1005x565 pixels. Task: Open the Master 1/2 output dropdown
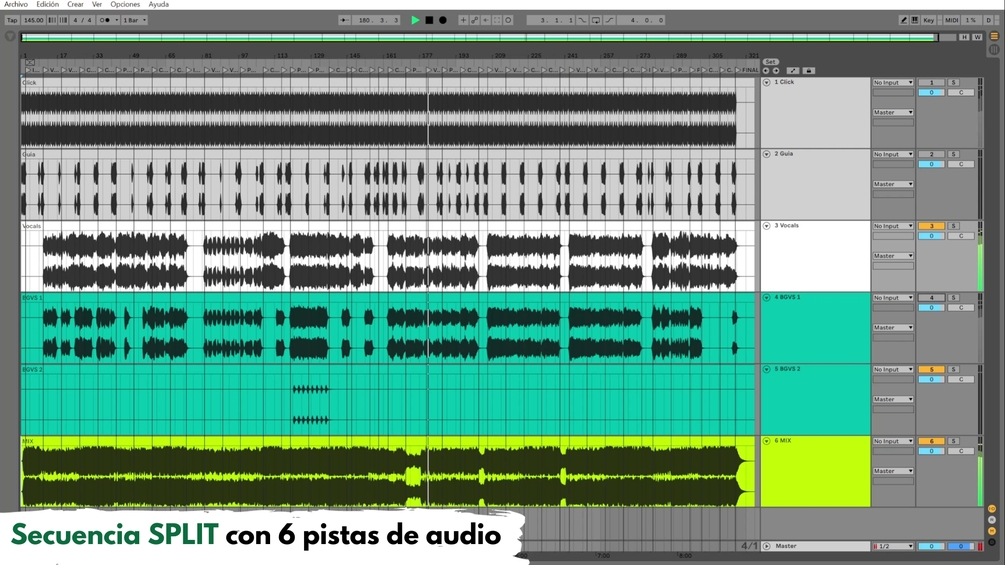[x=893, y=546]
